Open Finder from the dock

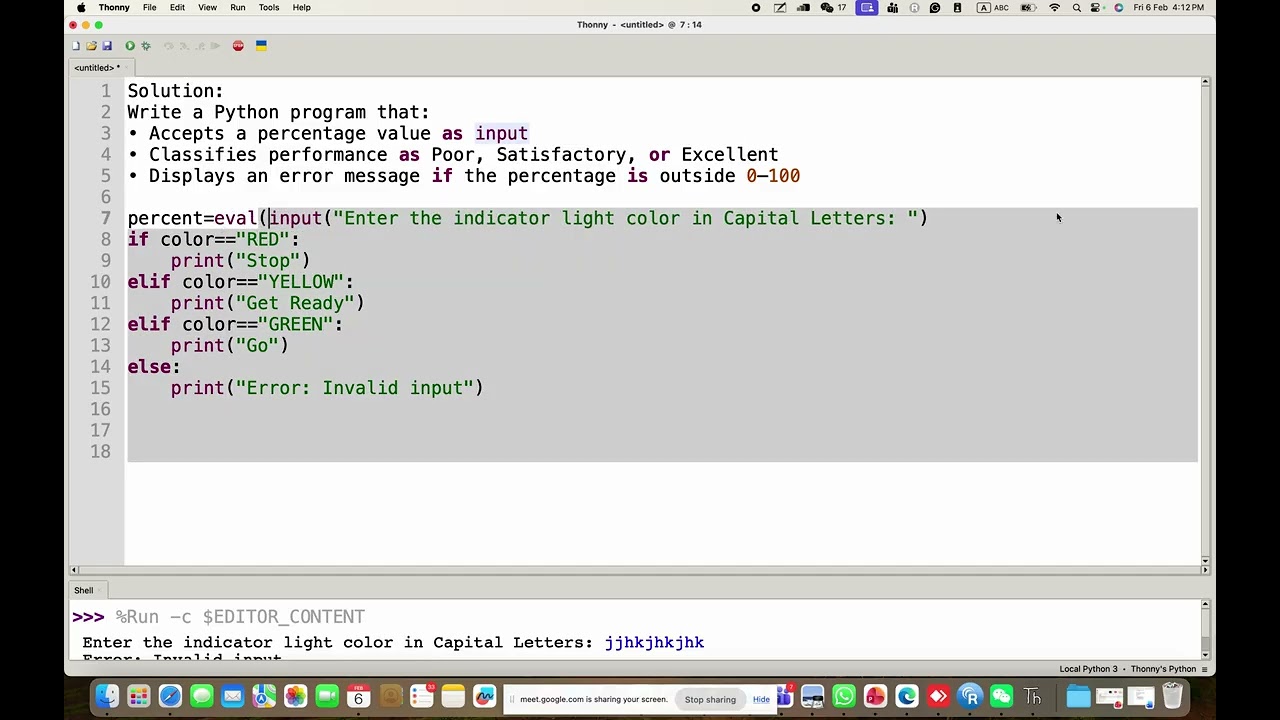point(107,696)
